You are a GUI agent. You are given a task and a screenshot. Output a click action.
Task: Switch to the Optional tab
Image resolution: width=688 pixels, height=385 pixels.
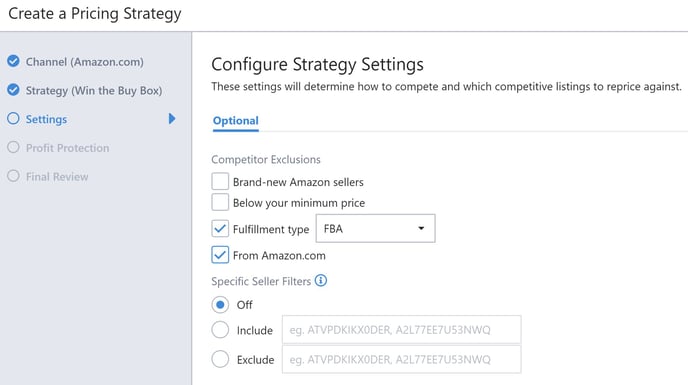pos(236,121)
